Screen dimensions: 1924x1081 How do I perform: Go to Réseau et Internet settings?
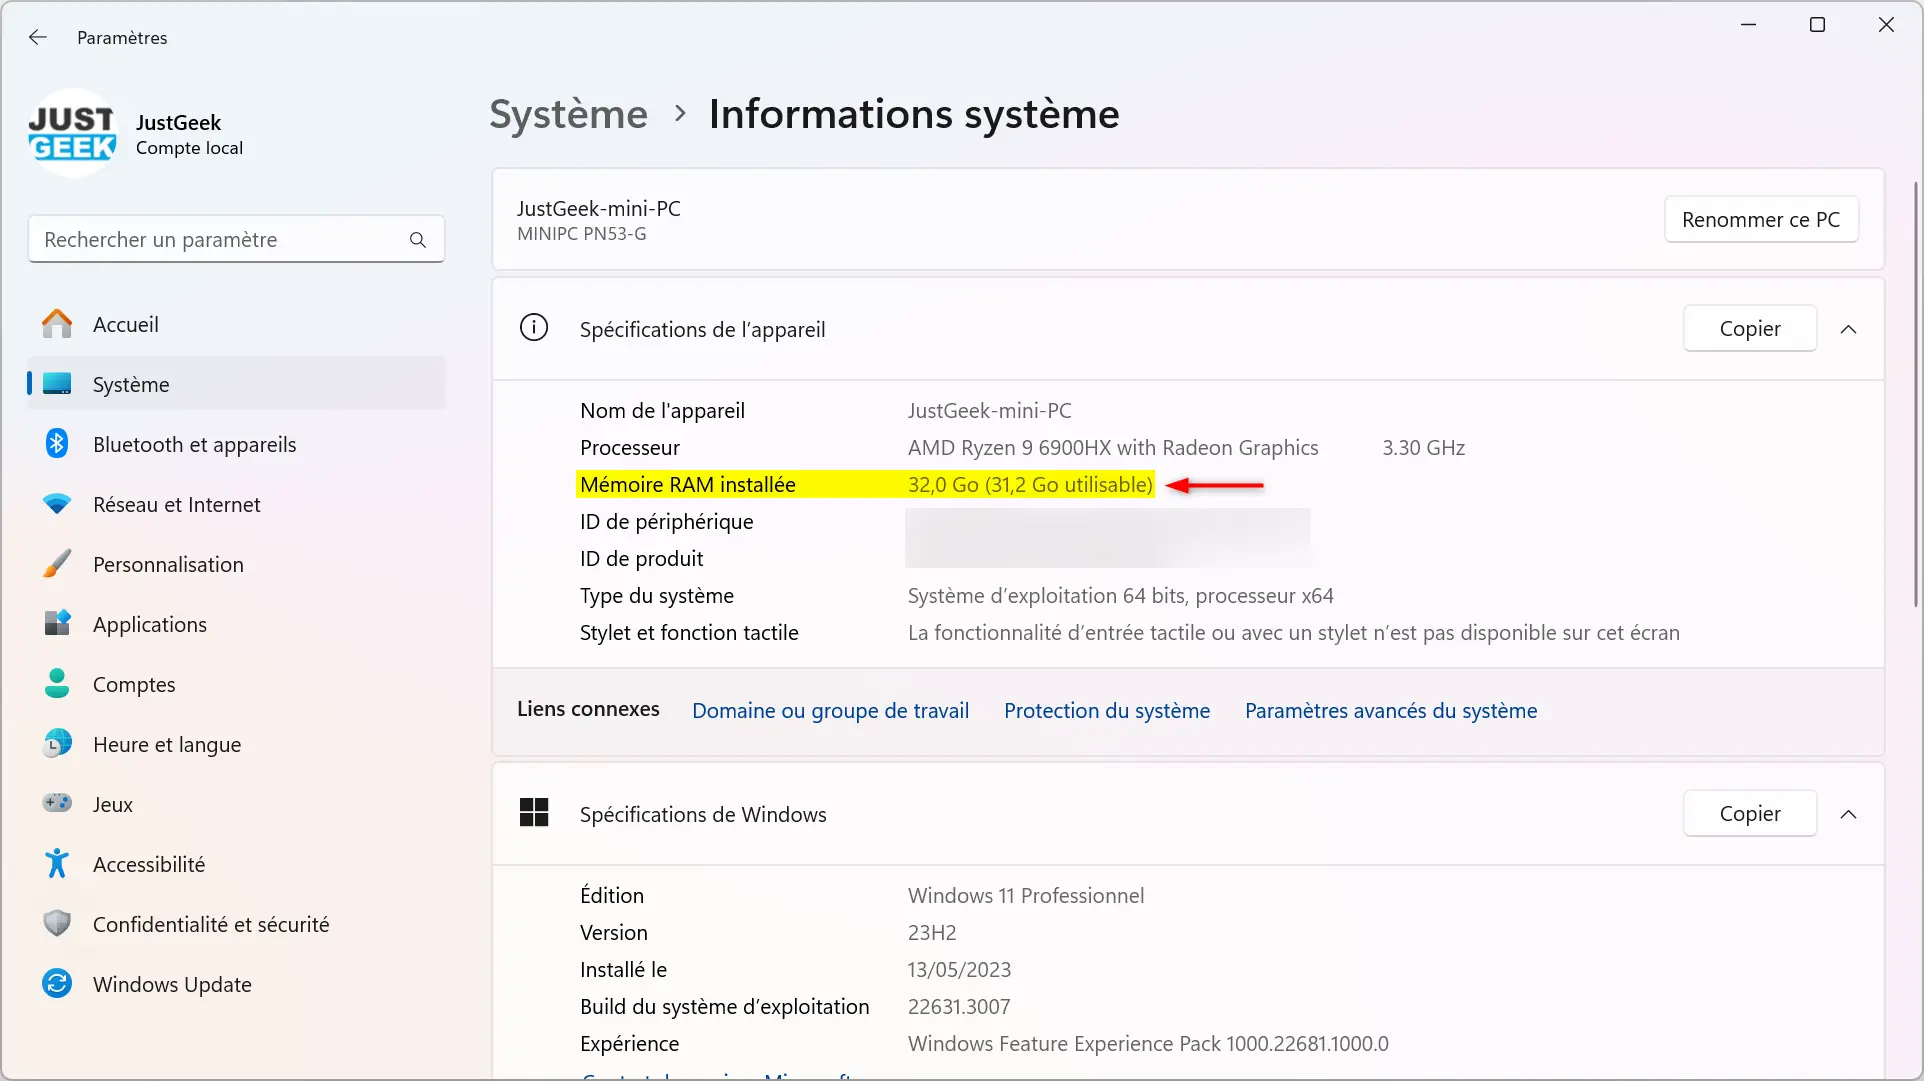coord(237,504)
